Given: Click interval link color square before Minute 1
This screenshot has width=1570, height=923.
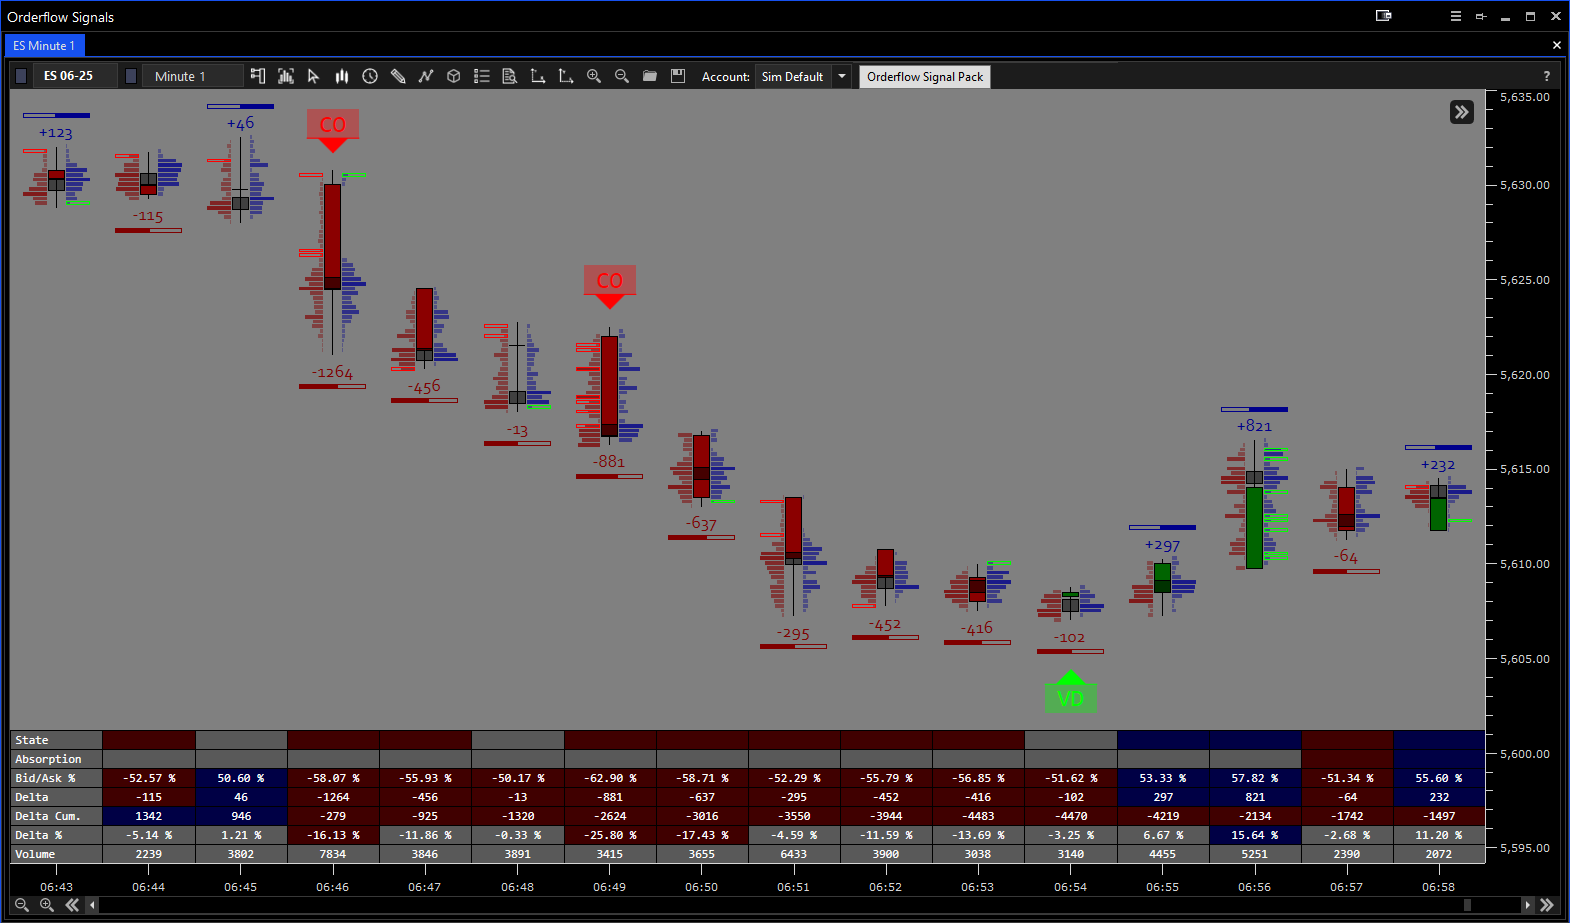Looking at the screenshot, I should [x=131, y=76].
